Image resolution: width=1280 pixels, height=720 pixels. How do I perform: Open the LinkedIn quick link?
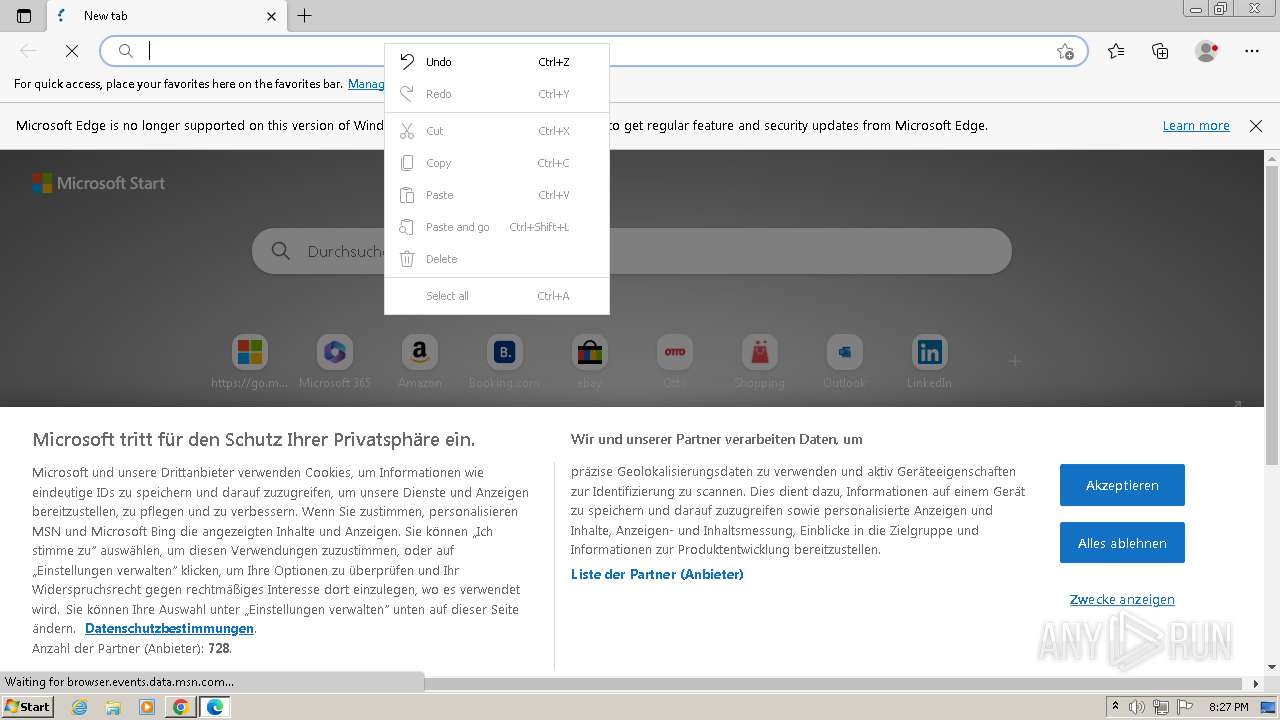coord(930,362)
